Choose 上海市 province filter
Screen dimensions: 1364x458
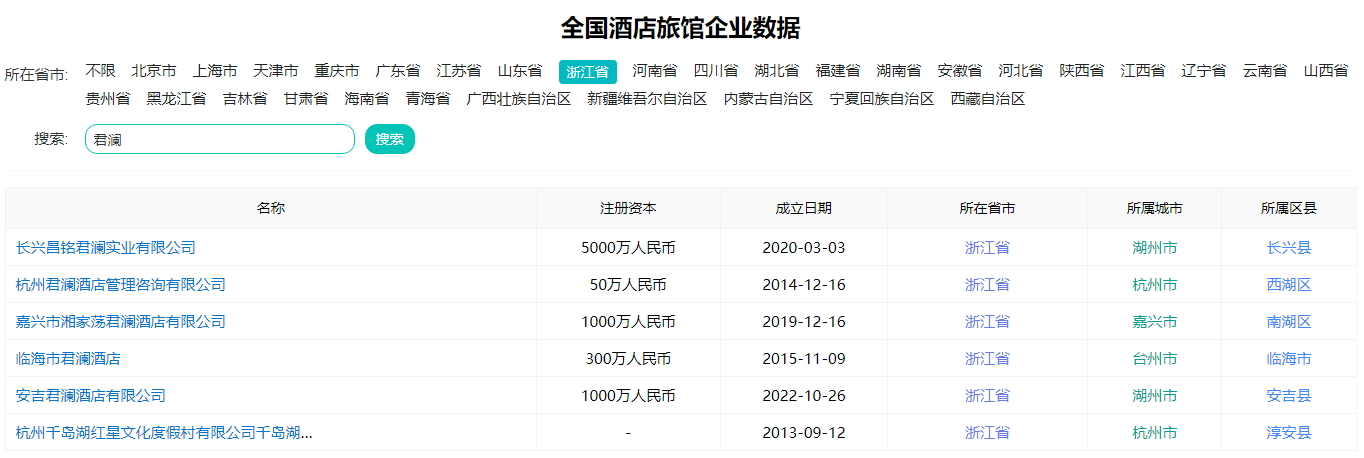coord(215,71)
